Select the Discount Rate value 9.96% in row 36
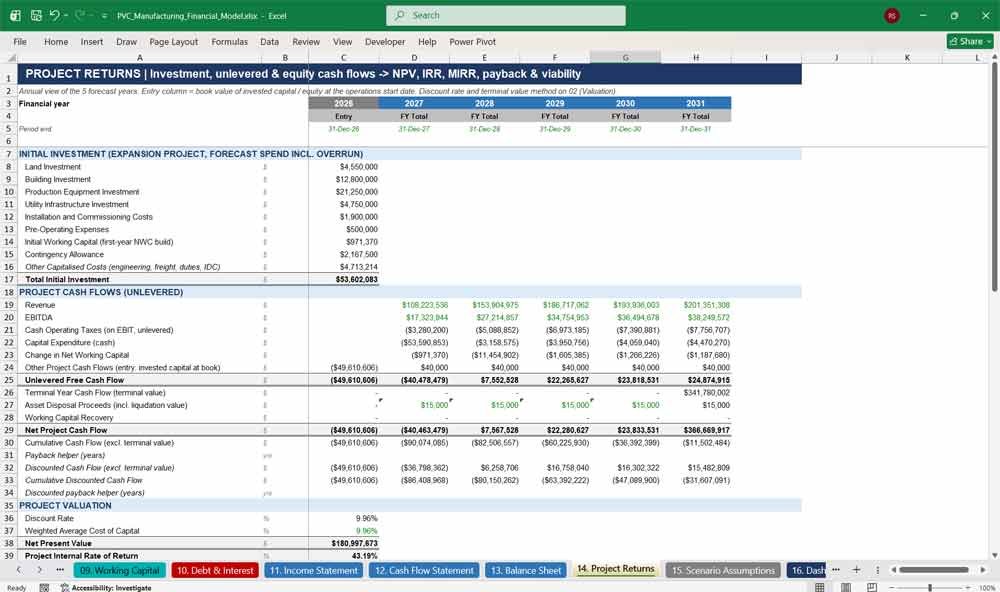This screenshot has width=1000, height=592. (344, 518)
